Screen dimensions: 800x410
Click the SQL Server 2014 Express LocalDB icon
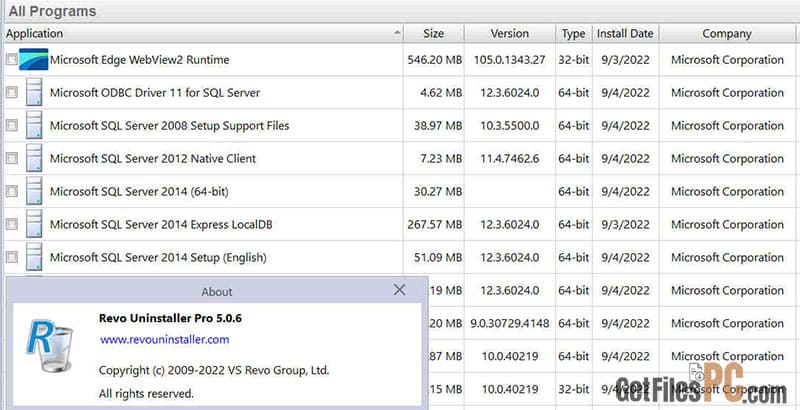[x=34, y=224]
